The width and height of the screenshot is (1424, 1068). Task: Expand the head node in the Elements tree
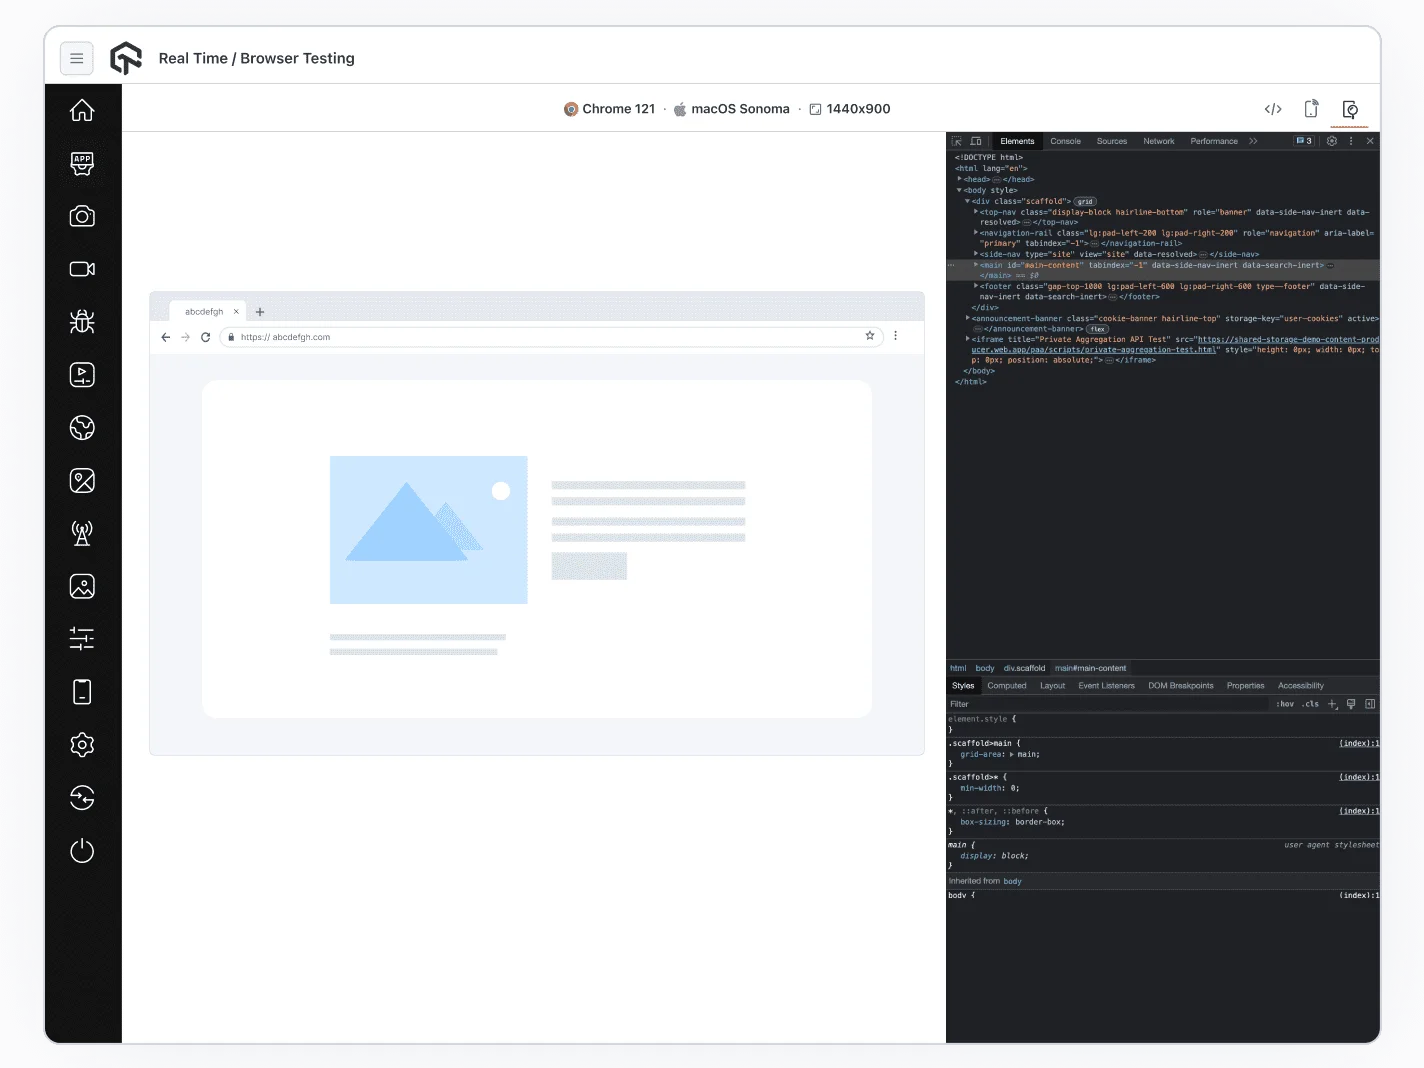(959, 178)
